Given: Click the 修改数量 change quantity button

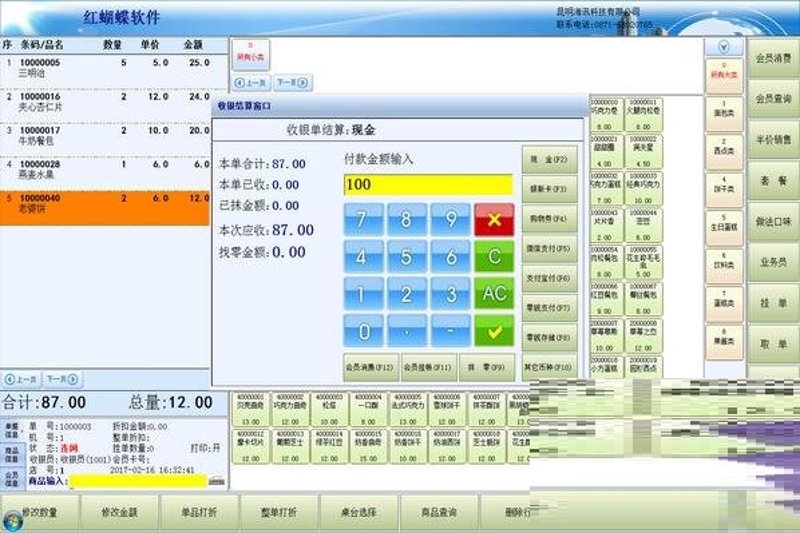Looking at the screenshot, I should (x=40, y=512).
